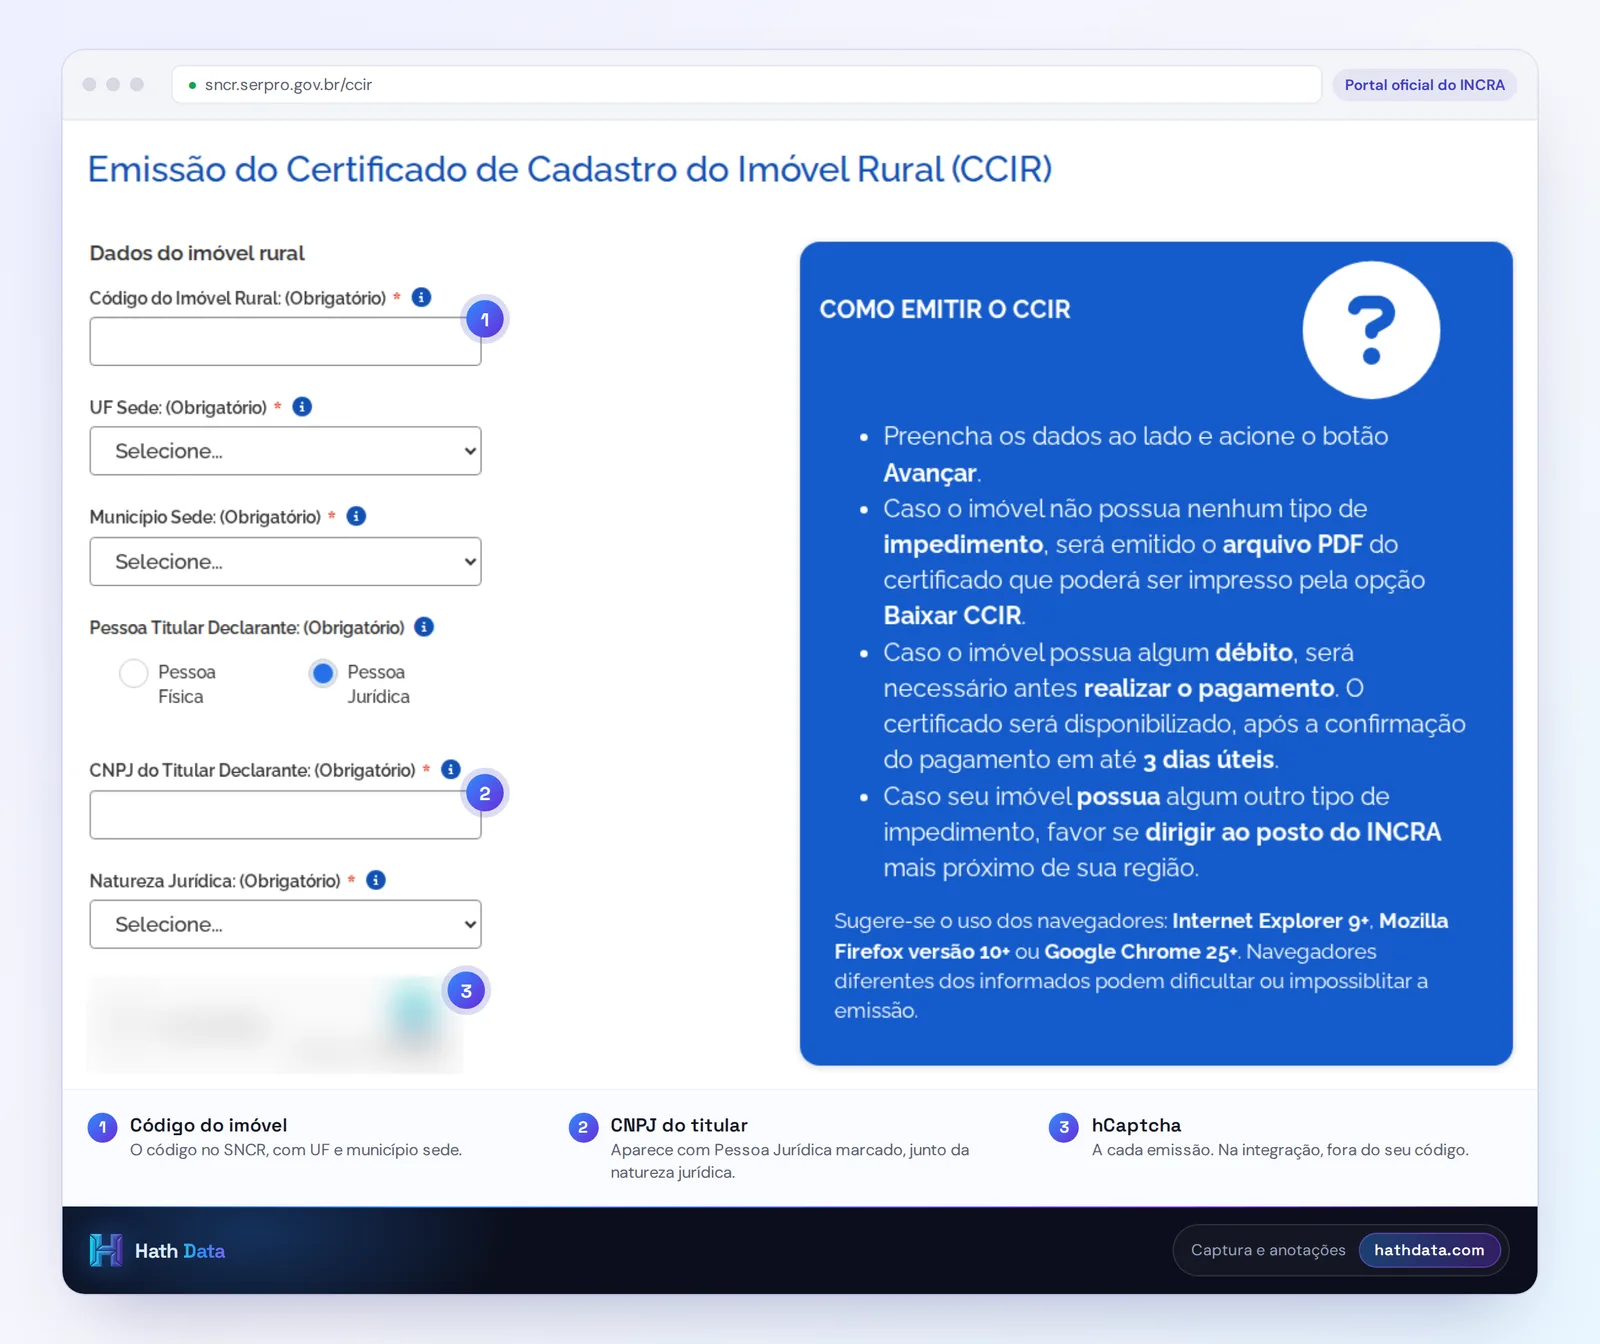This screenshot has width=1600, height=1344.
Task: Click the hCaptcha caption title
Action: click(x=1136, y=1125)
